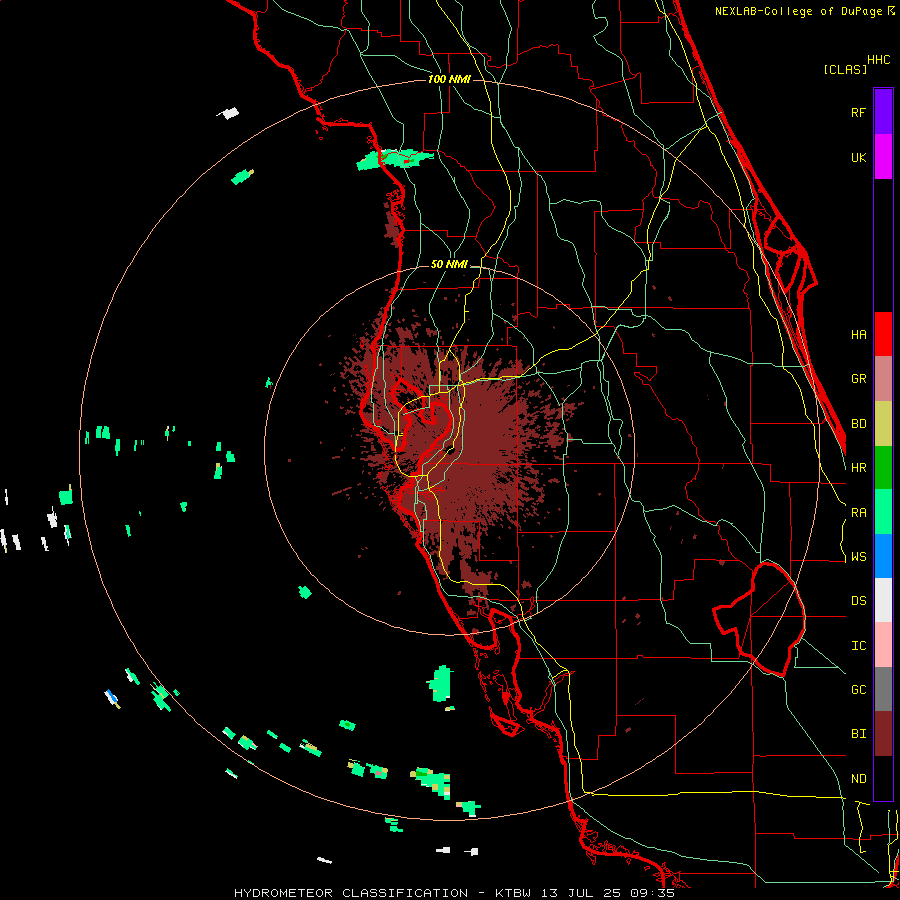
Task: Click the RA legend label
Action: [x=858, y=513]
